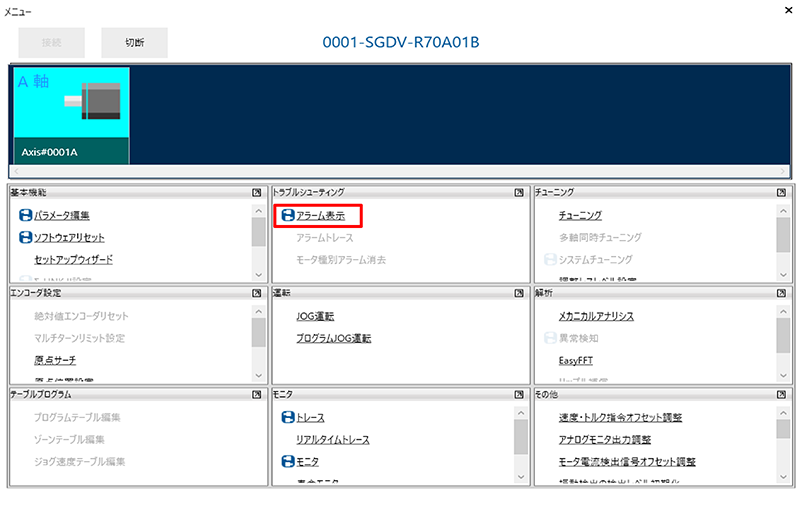The image size is (802, 513).
Task: Open モニタ link in monitor panel
Action: coord(307,461)
